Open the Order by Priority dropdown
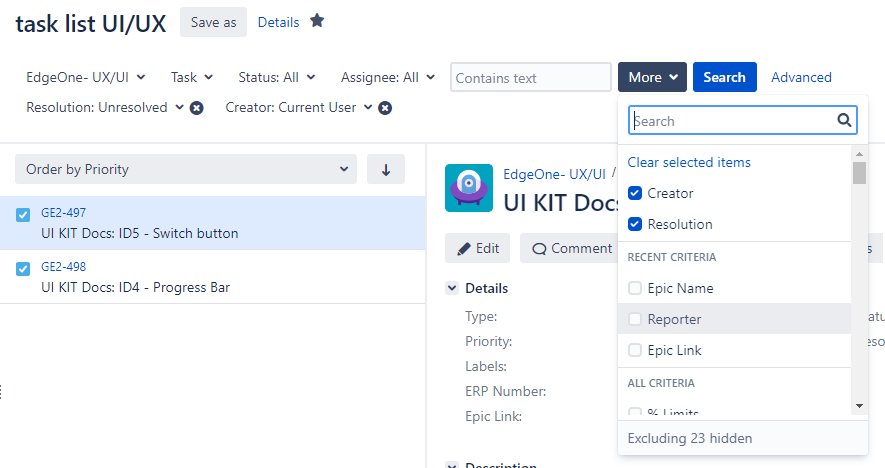This screenshot has width=885, height=468. [x=186, y=170]
